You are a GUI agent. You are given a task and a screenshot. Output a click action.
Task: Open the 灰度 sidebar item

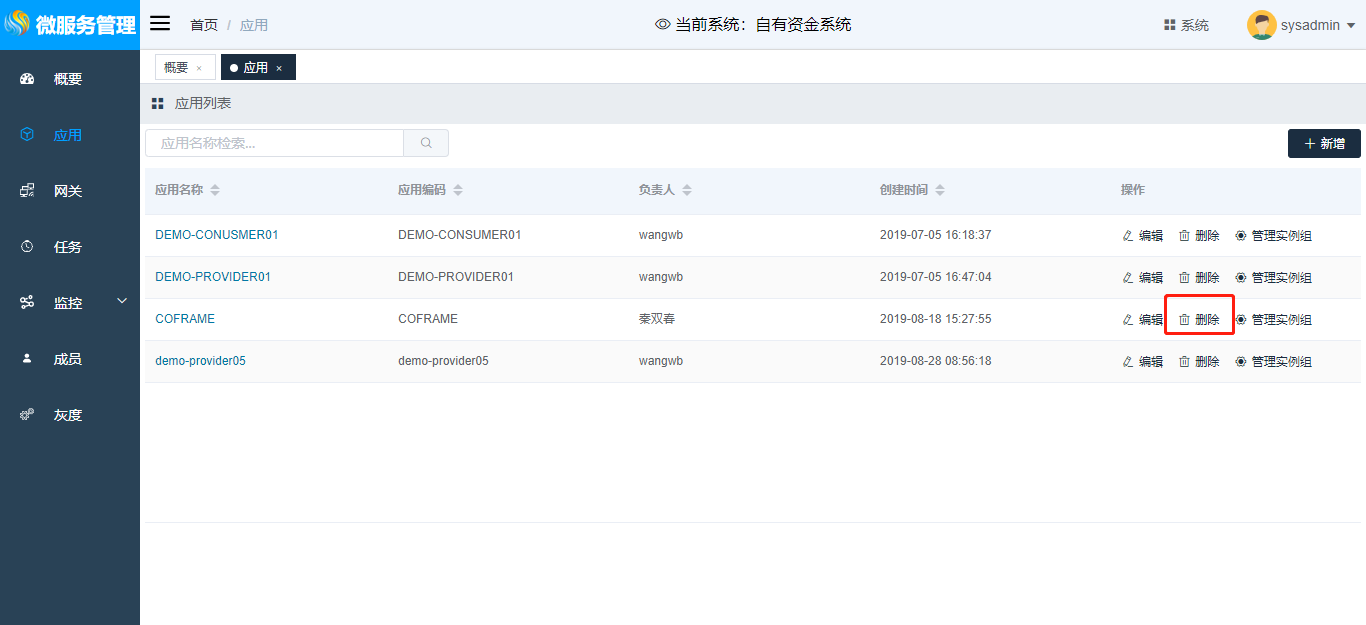[67, 415]
